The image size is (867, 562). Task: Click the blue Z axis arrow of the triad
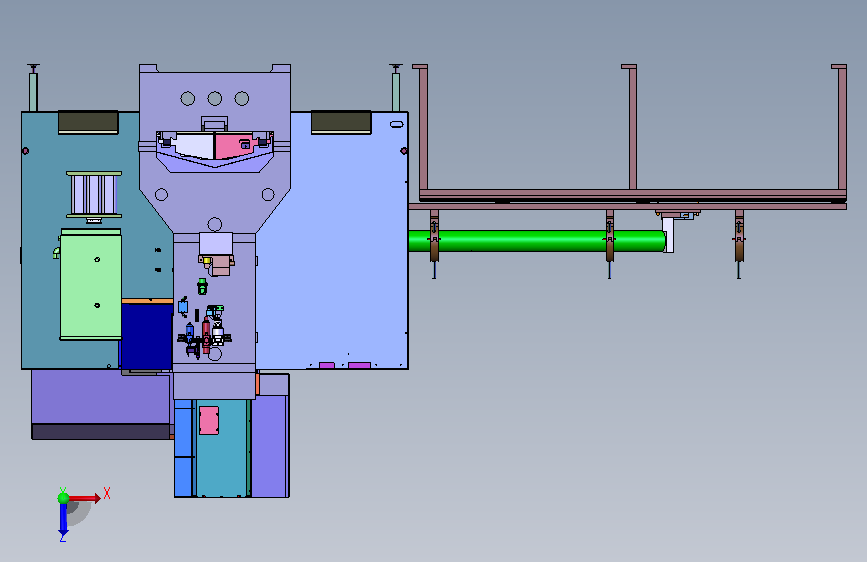pyautogui.click(x=63, y=520)
